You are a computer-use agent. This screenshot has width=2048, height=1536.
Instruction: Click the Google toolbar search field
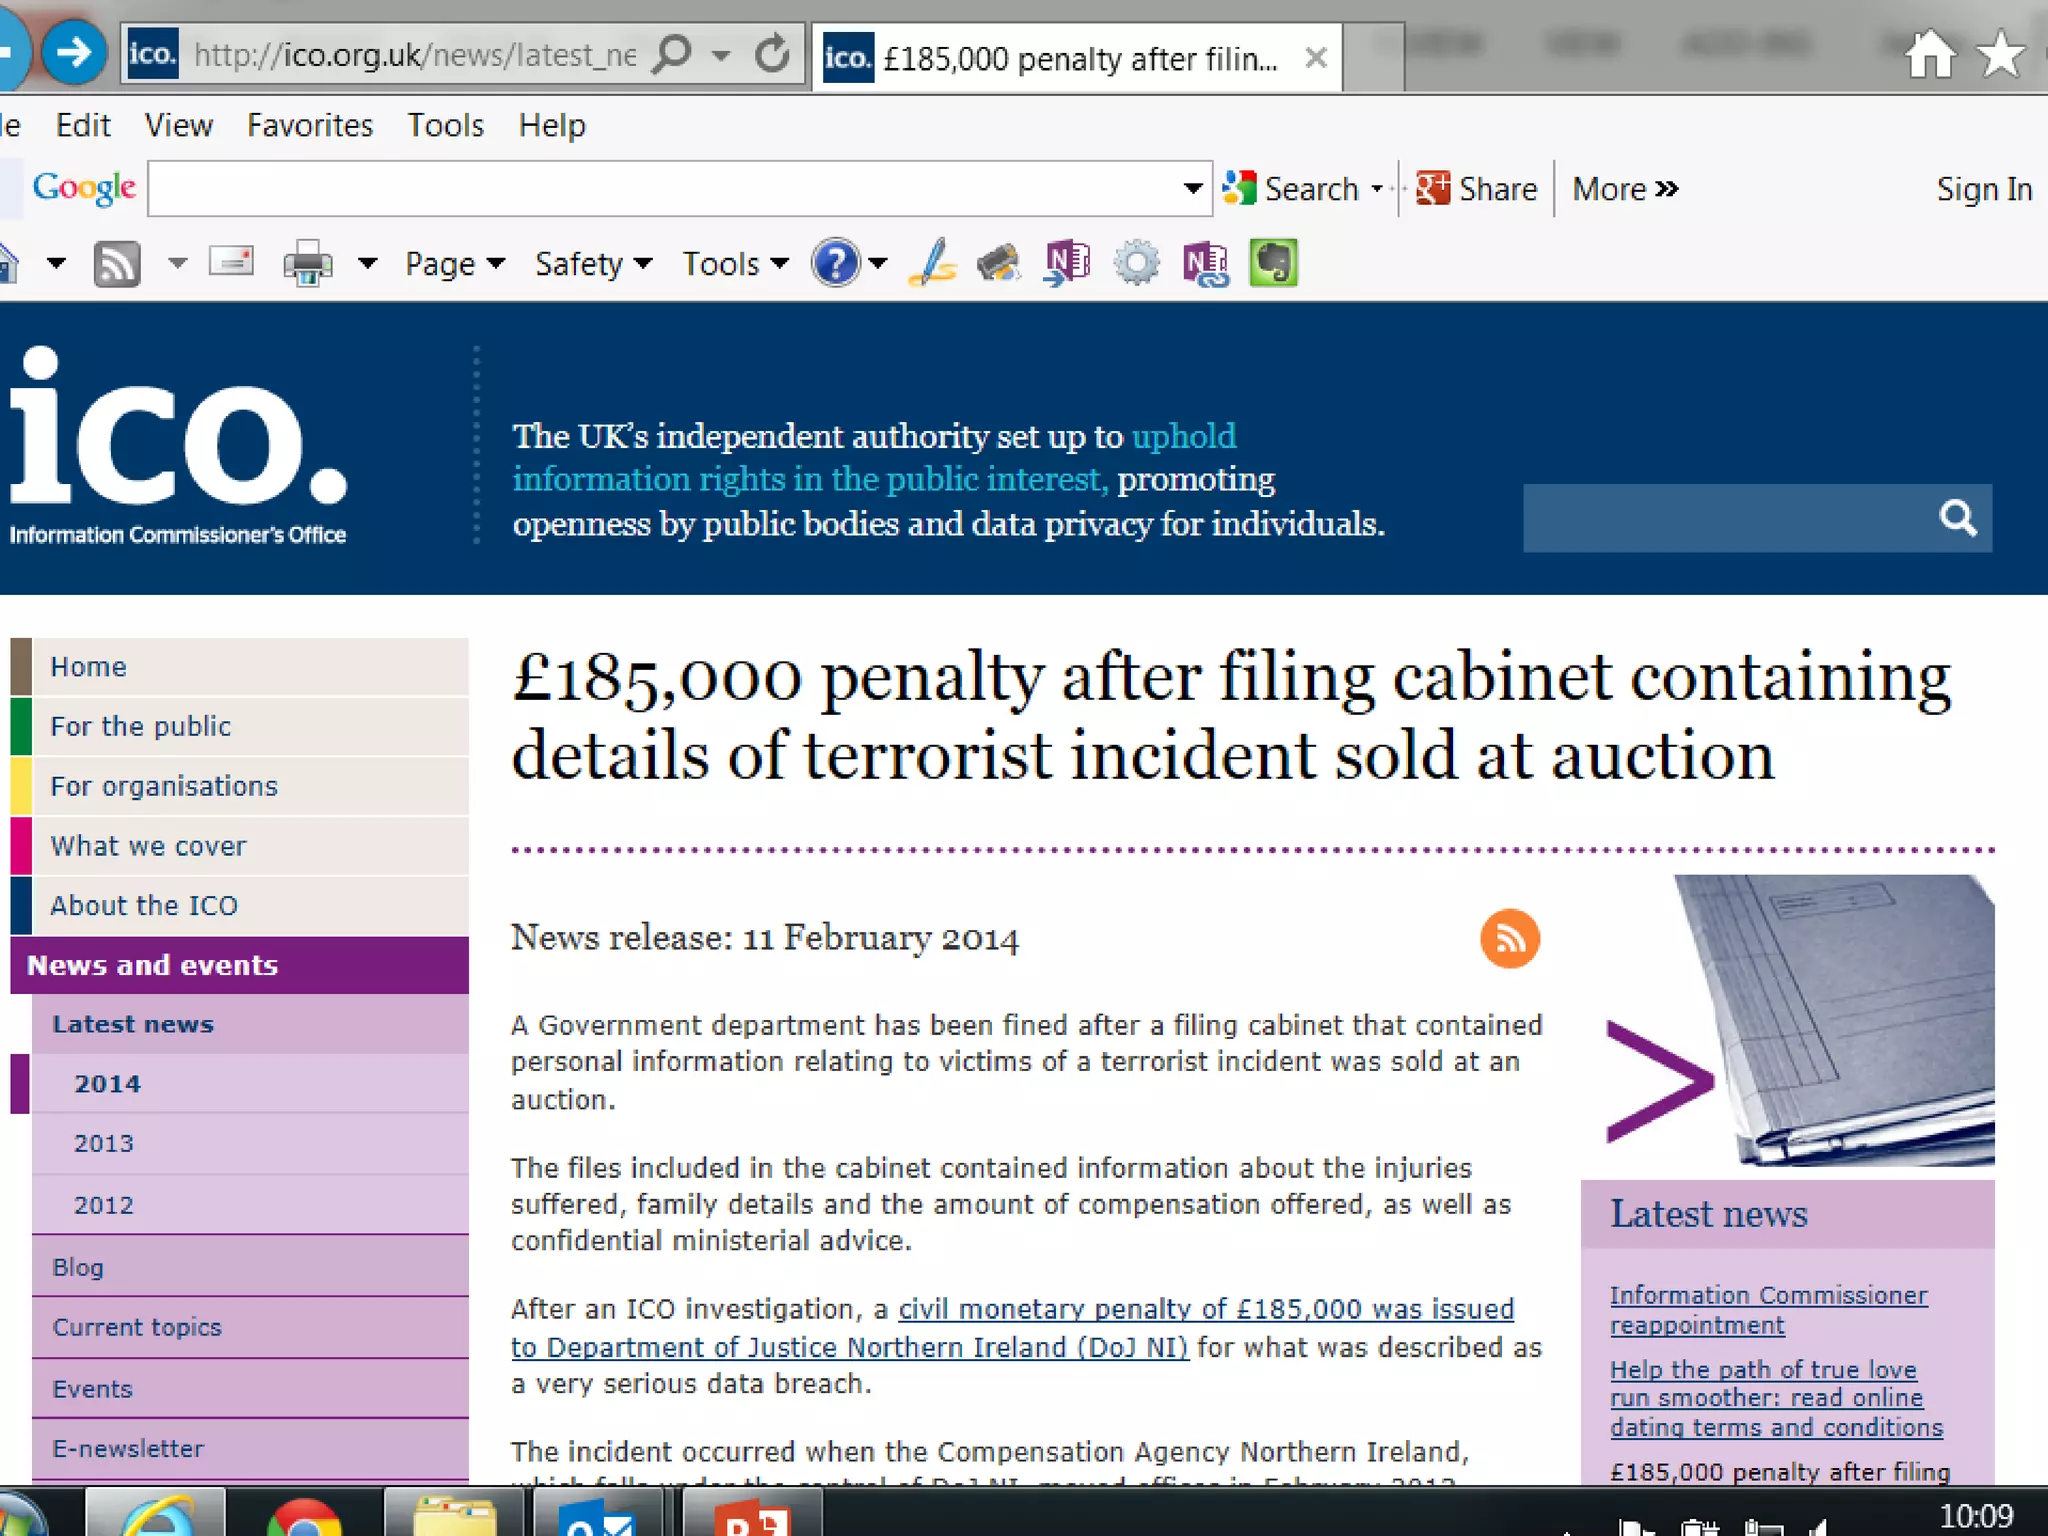660,188
